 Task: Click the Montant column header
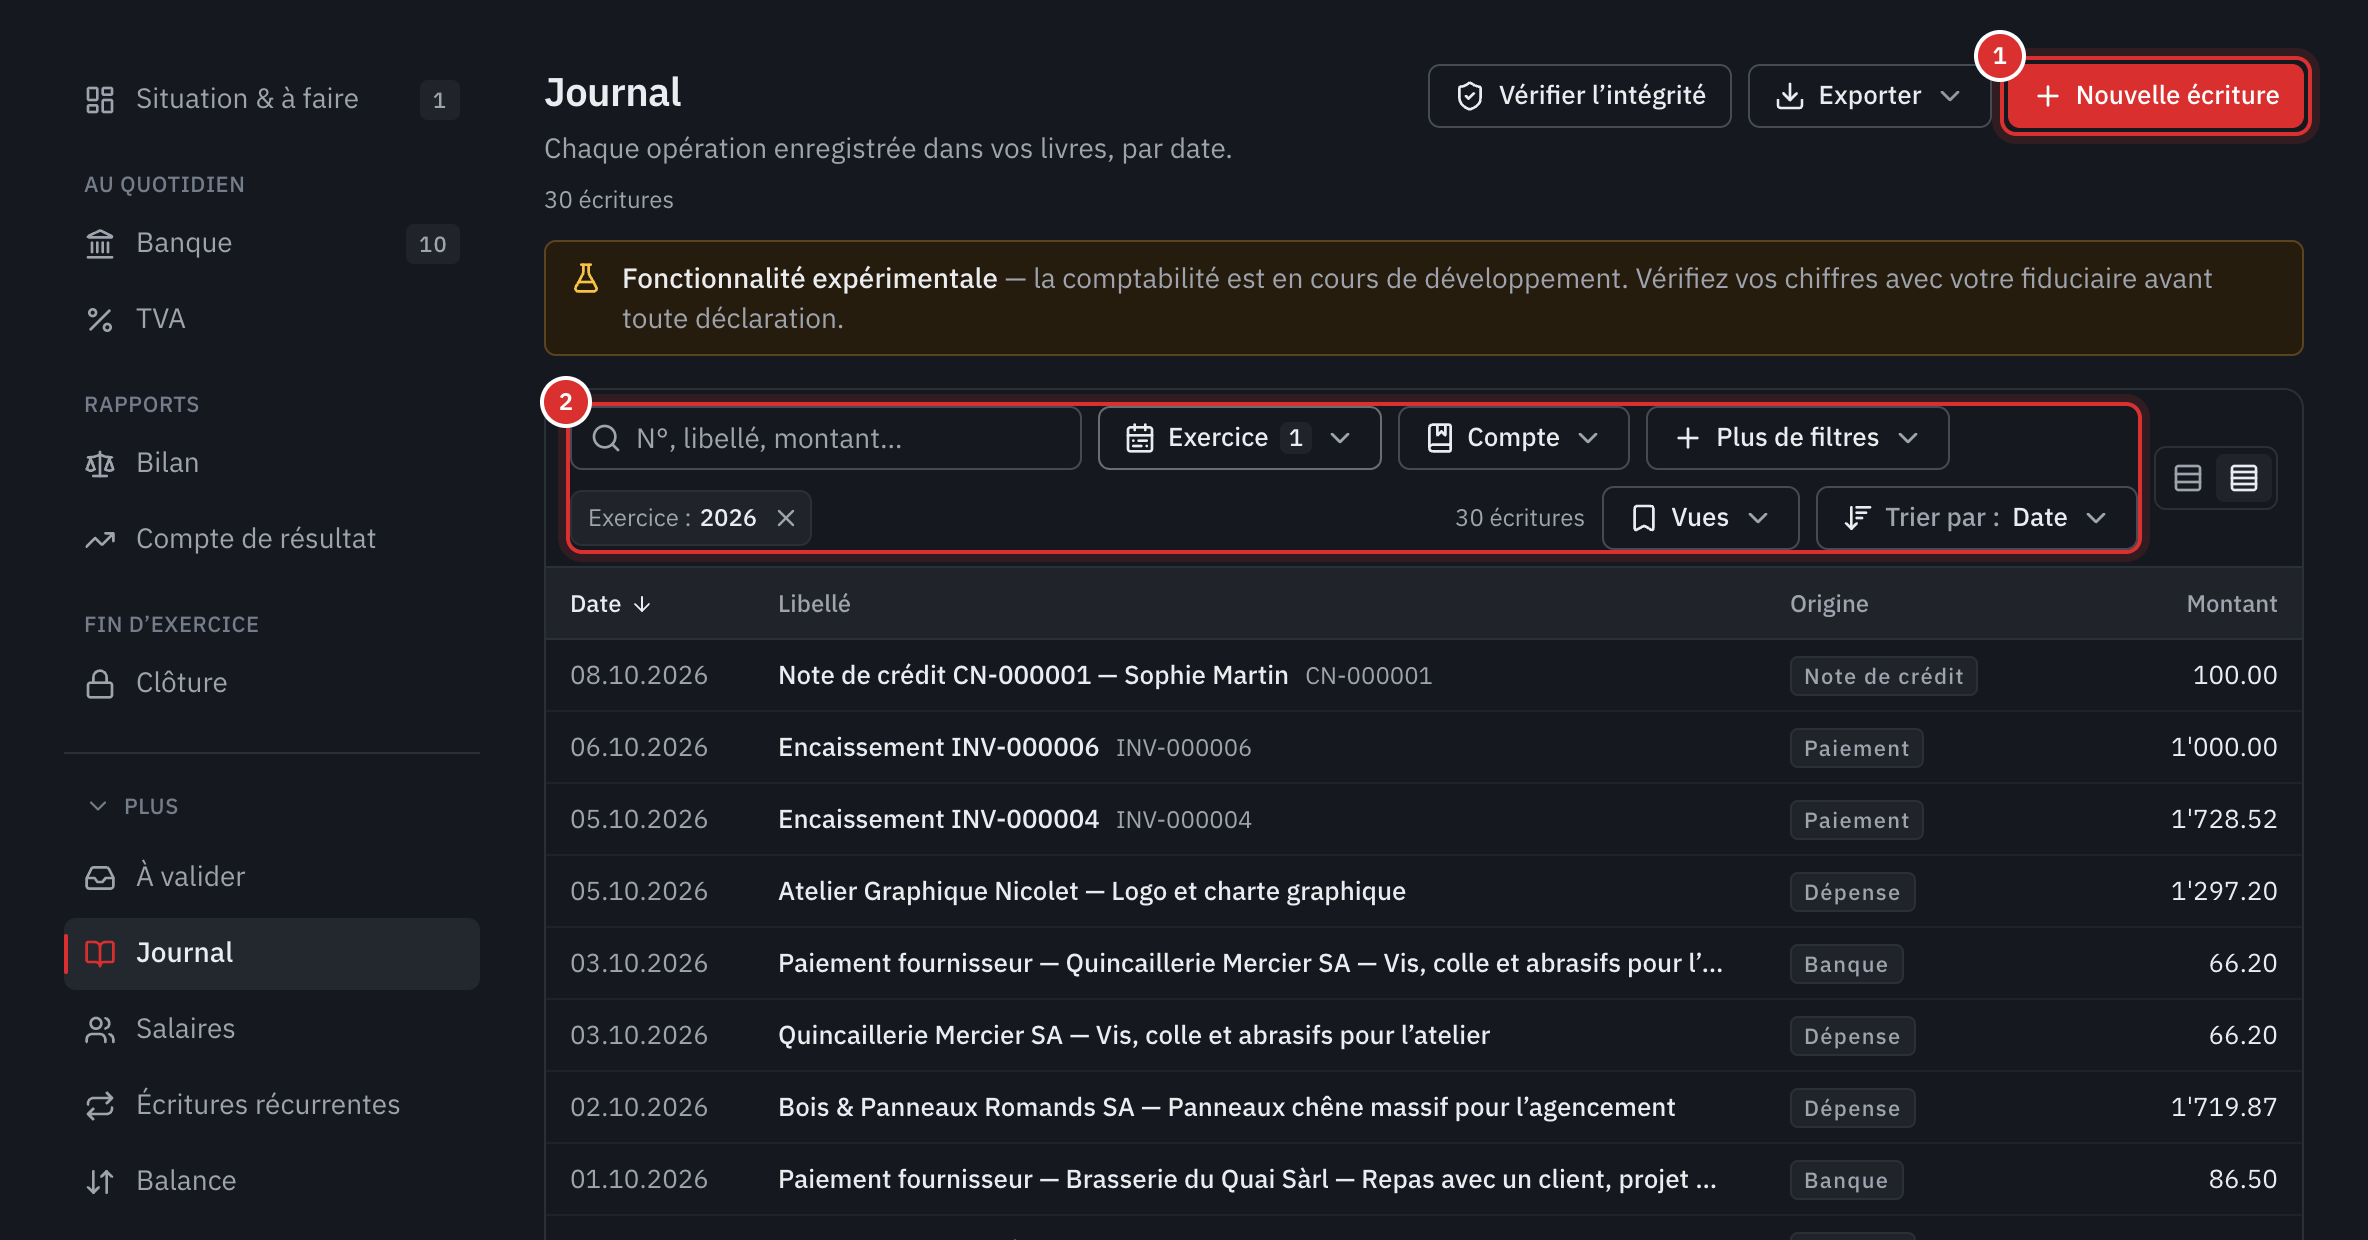click(2231, 604)
